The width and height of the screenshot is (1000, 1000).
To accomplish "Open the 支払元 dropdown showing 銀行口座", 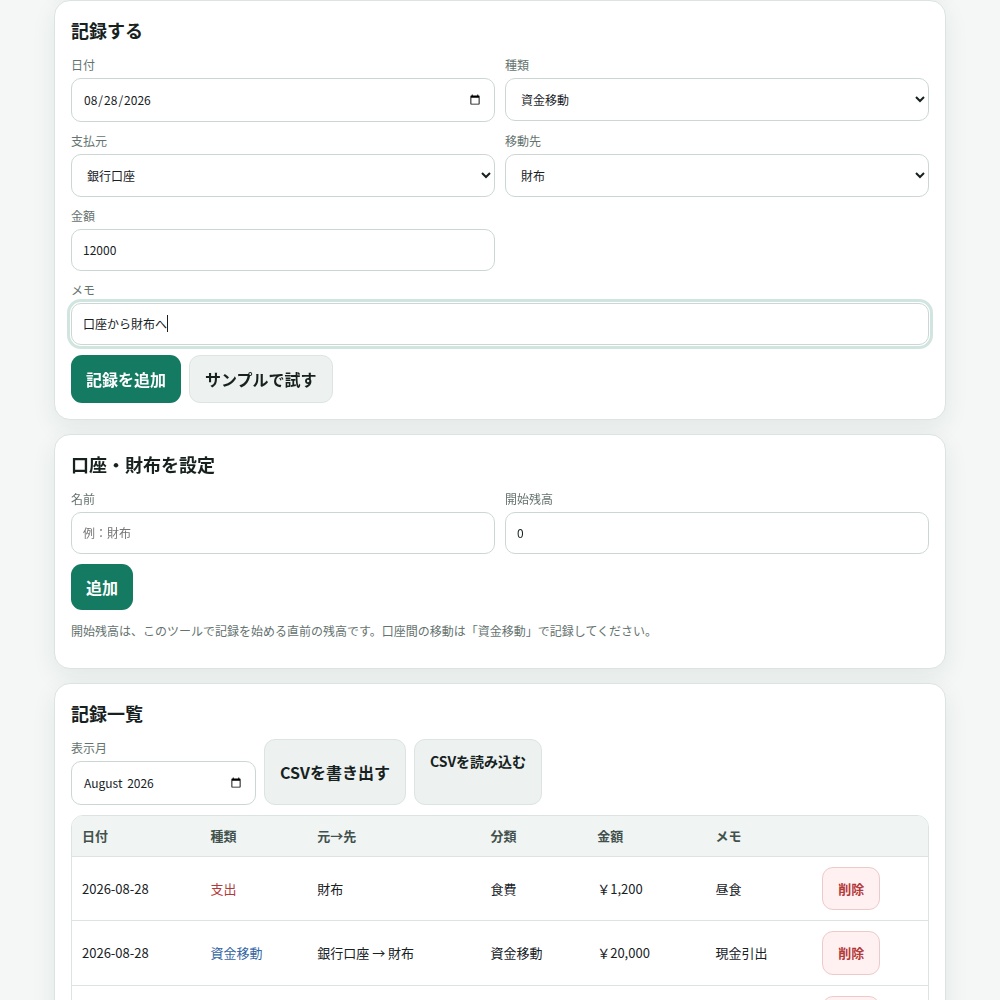I will tap(283, 175).
